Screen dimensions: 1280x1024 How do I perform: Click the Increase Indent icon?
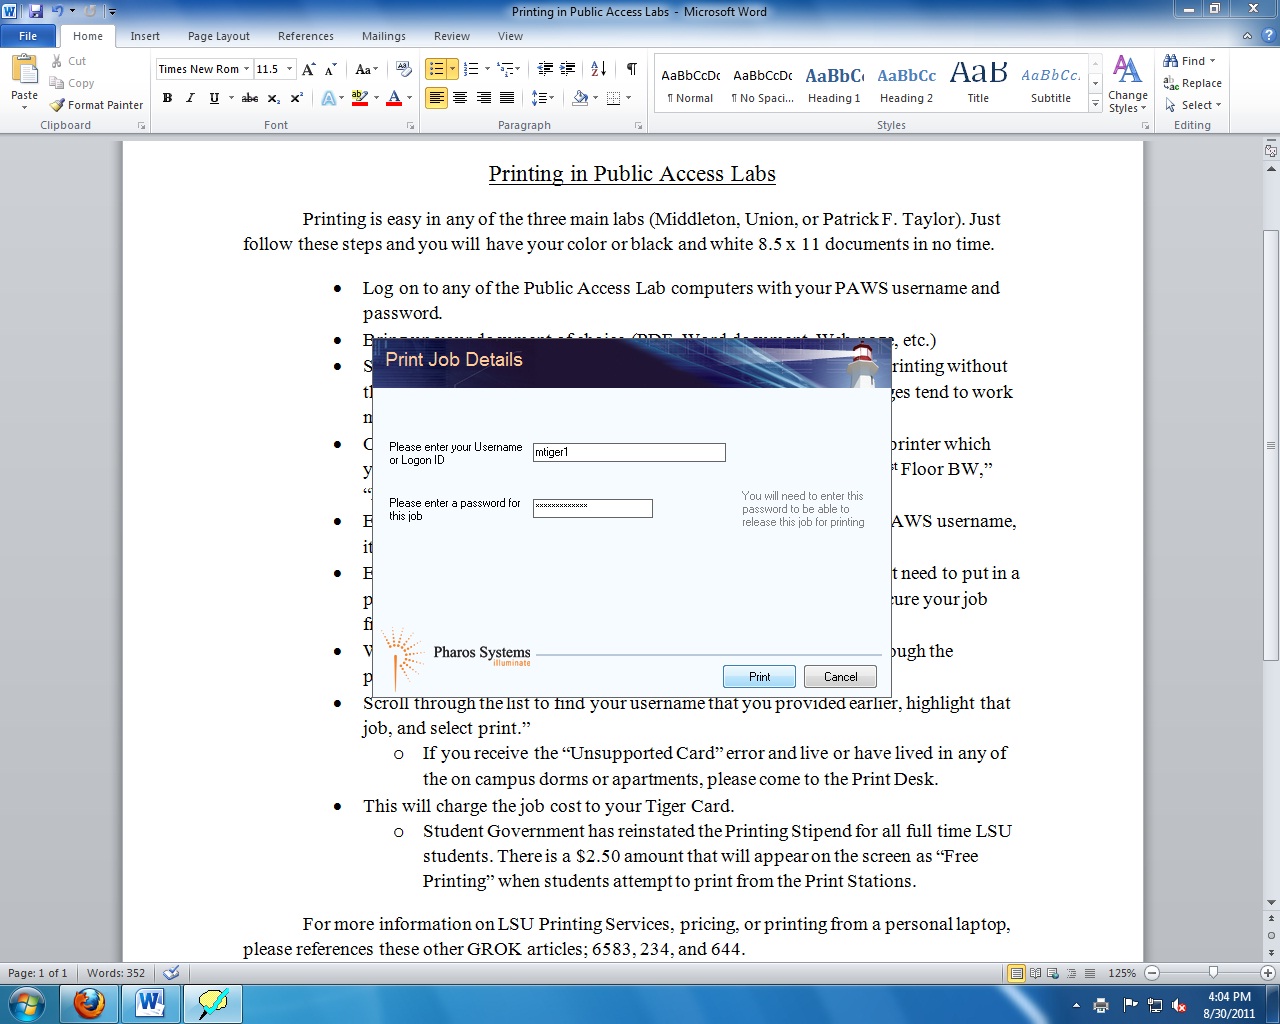pos(568,69)
